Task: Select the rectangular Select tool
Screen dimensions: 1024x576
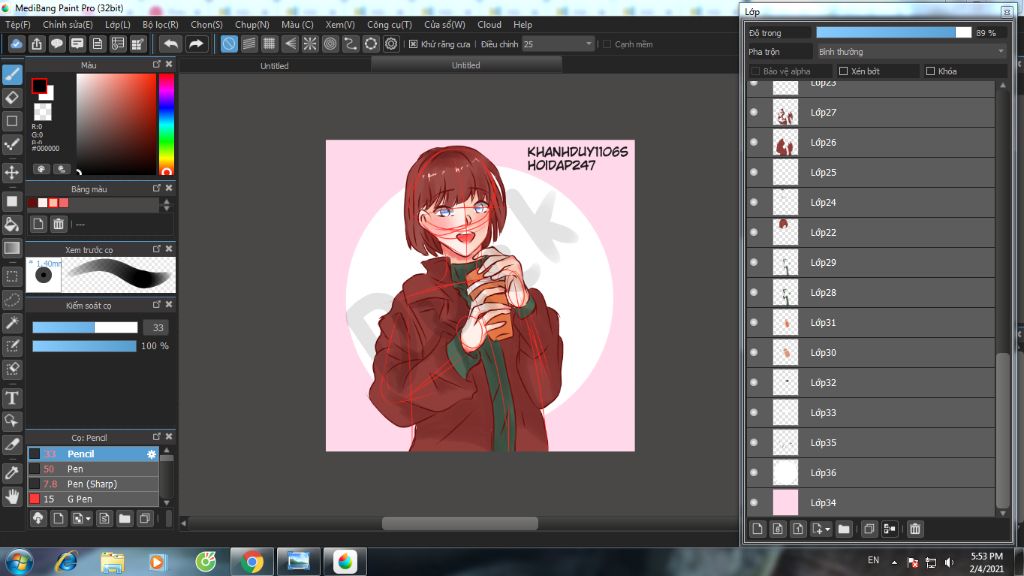Action: click(x=12, y=276)
